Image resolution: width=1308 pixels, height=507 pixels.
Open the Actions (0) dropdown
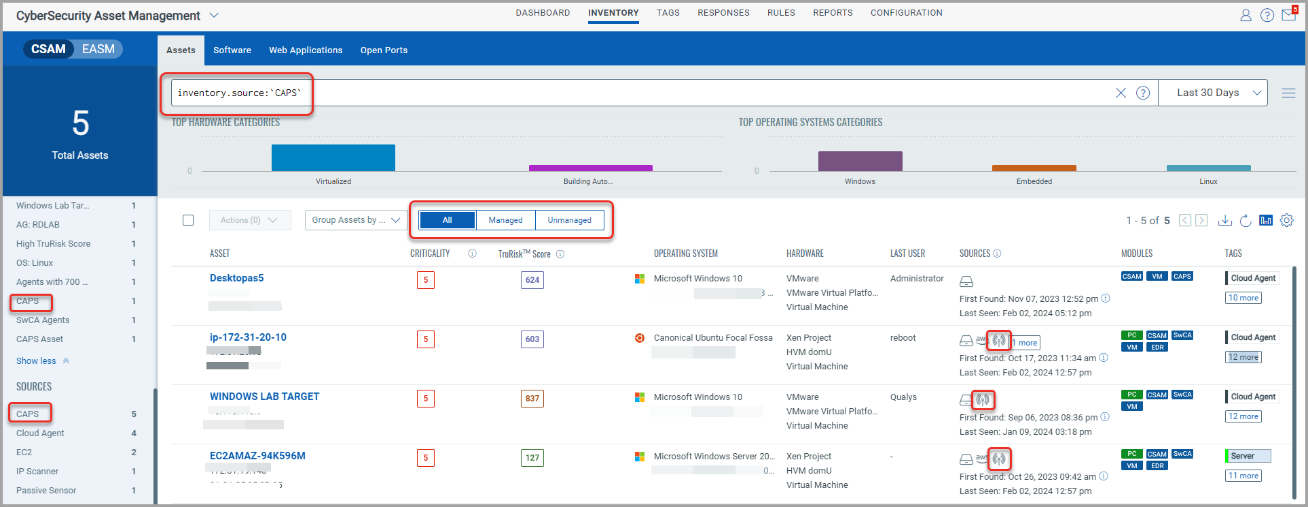point(249,220)
